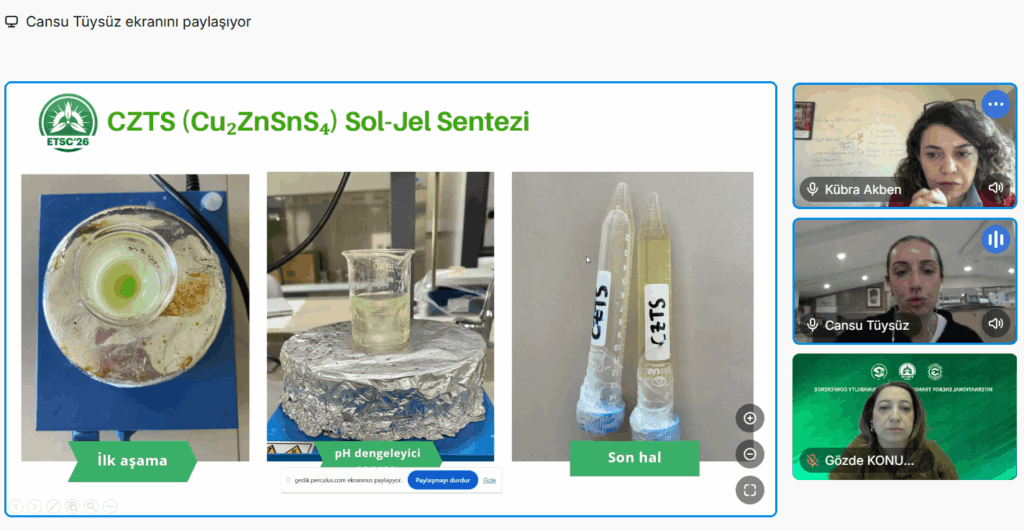Click Kübra Akben's microphone icon

tap(812, 189)
